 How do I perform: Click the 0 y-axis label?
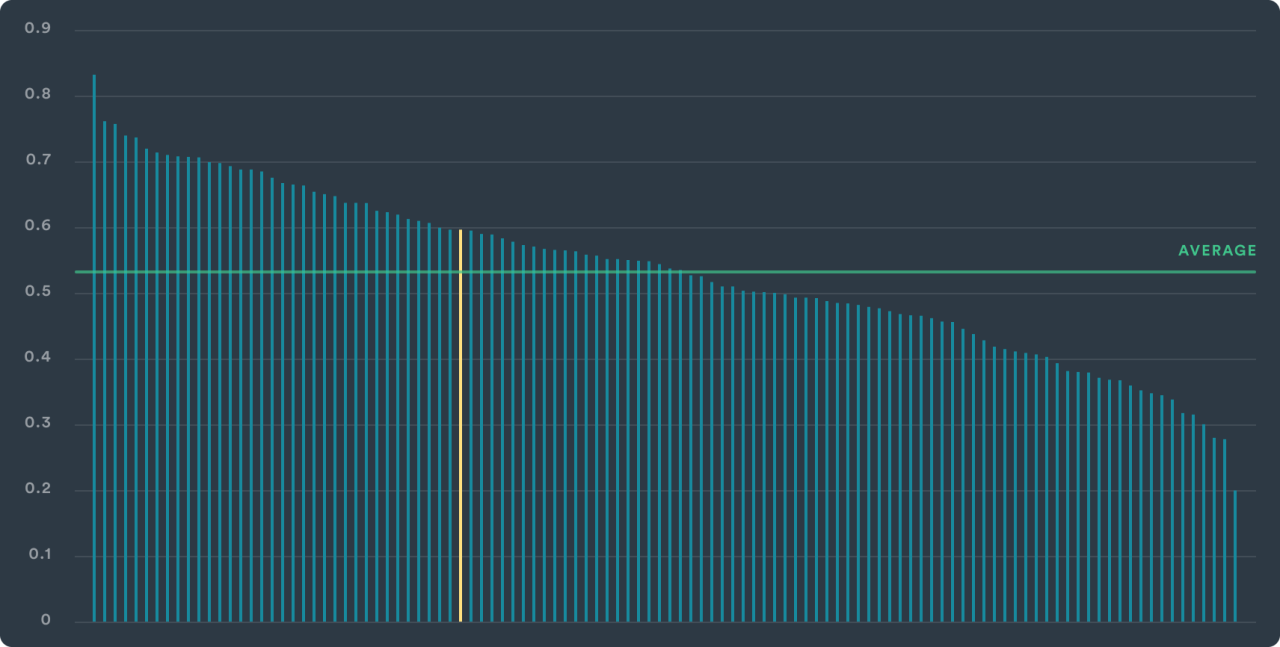(45, 621)
